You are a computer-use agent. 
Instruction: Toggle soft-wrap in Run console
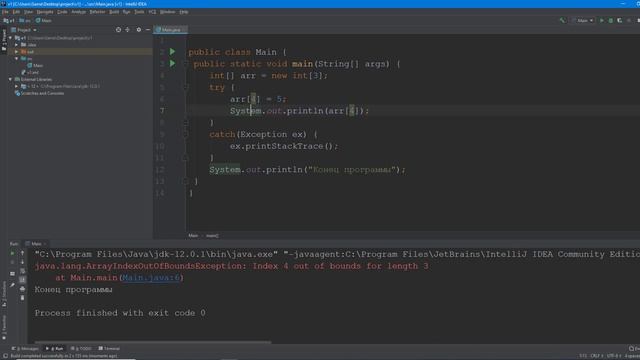22,271
